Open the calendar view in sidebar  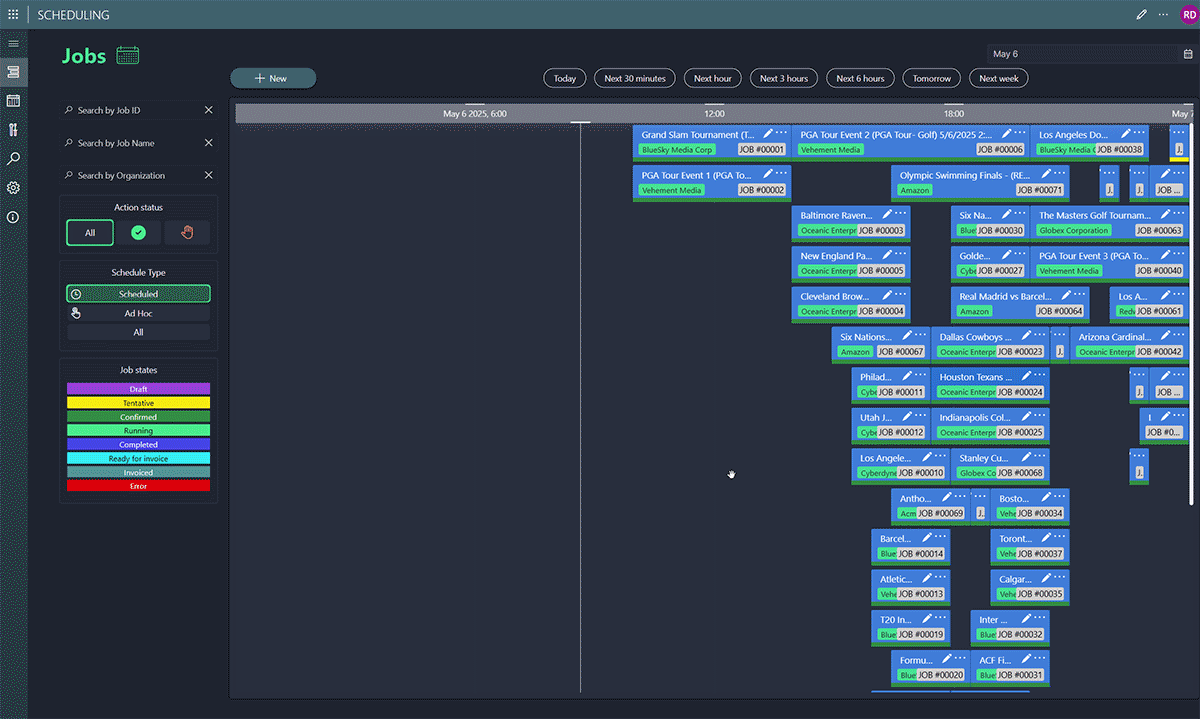point(13,101)
